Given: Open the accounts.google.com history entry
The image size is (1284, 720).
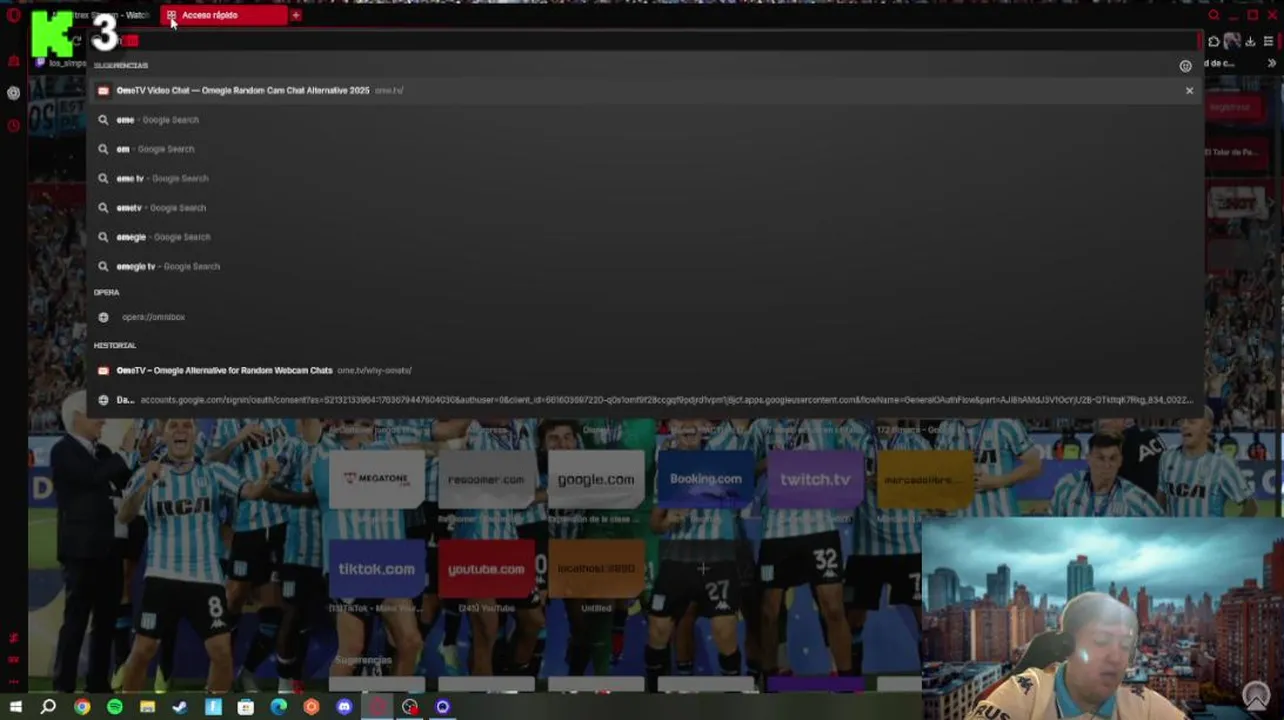Looking at the screenshot, I should click(645, 400).
